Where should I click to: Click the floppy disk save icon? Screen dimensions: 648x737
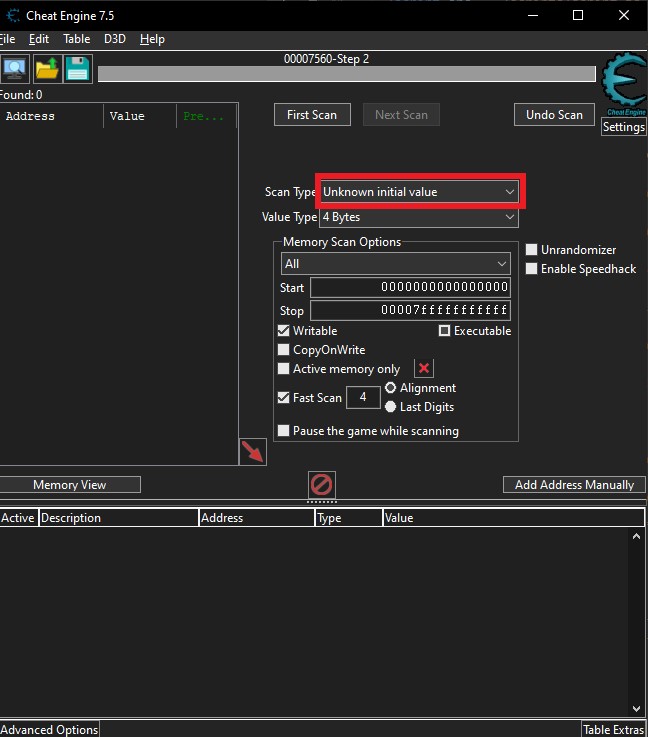78,69
